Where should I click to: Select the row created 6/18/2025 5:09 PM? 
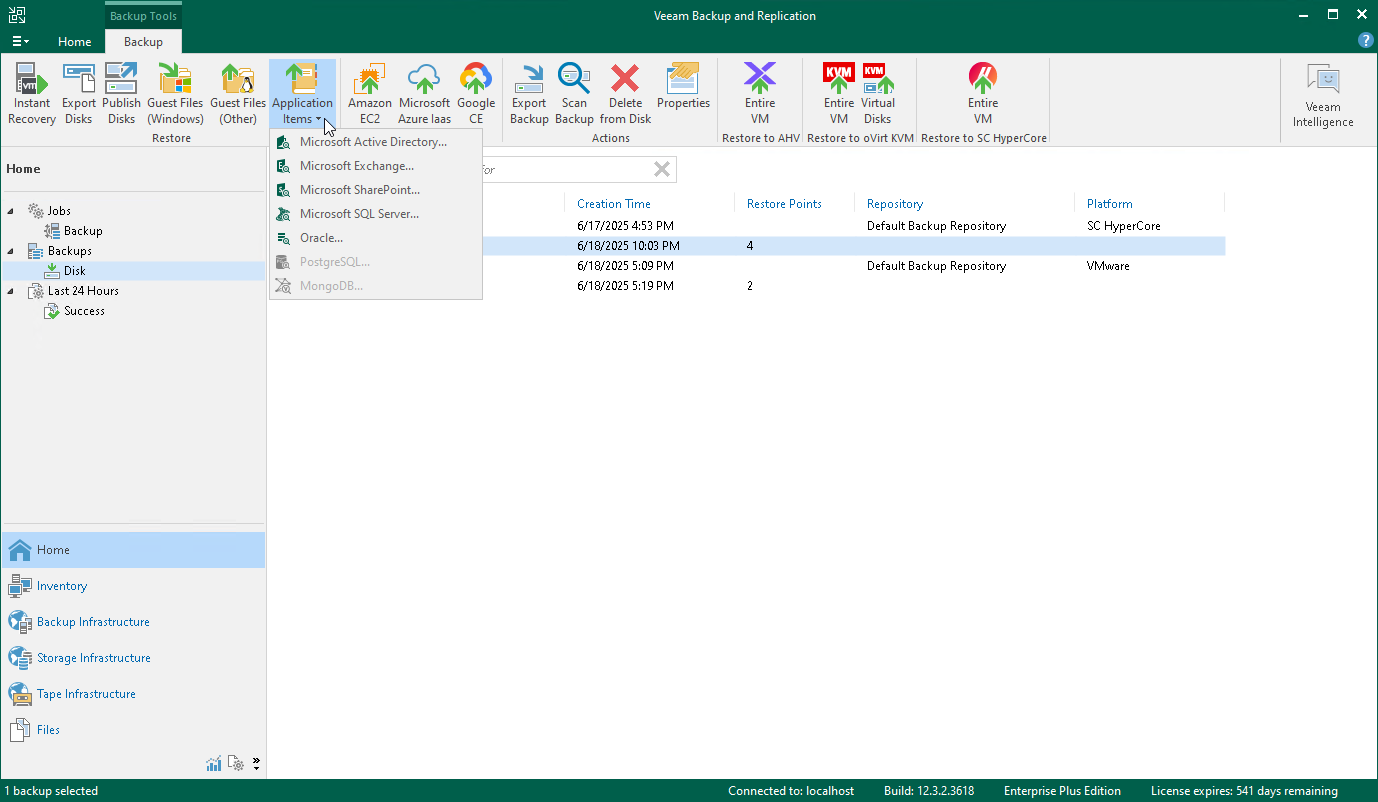(853, 266)
